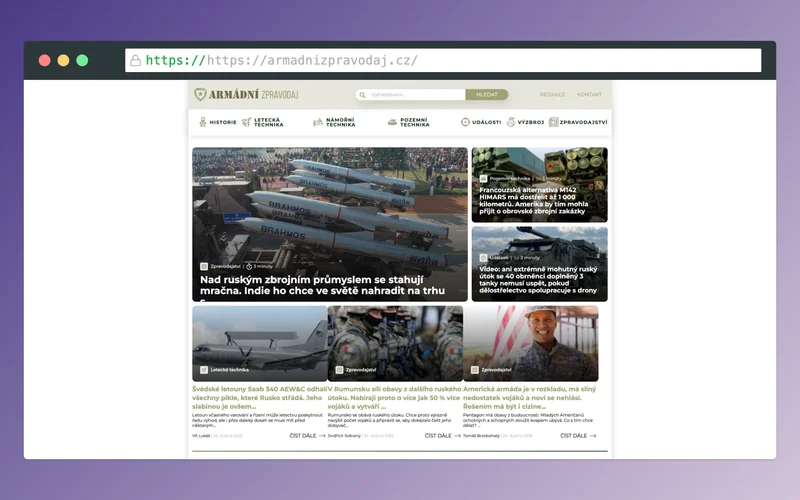Click the Zpravodajství newspaper icon in navigation
Image resolution: width=800 pixels, height=500 pixels.
[x=555, y=122]
